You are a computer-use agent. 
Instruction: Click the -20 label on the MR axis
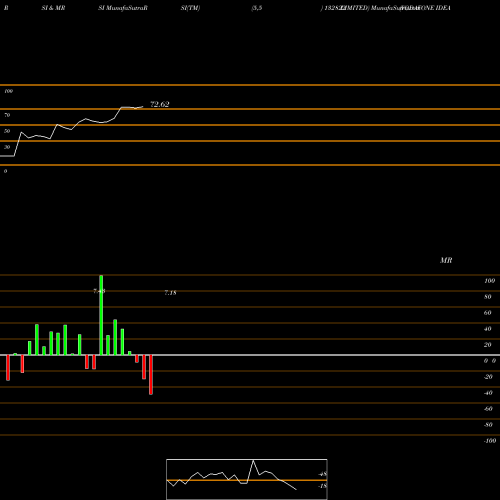488,377
